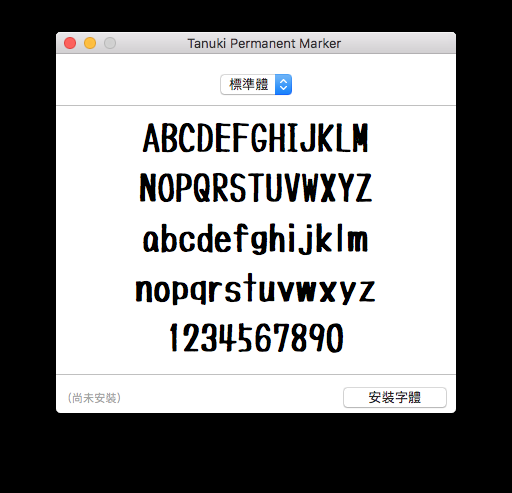
Task: Click the 1234567890 digits preview line
Action: (256, 338)
